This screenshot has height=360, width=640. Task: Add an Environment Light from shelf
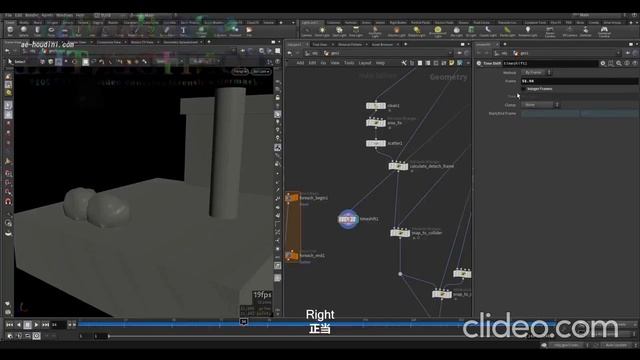[438, 31]
